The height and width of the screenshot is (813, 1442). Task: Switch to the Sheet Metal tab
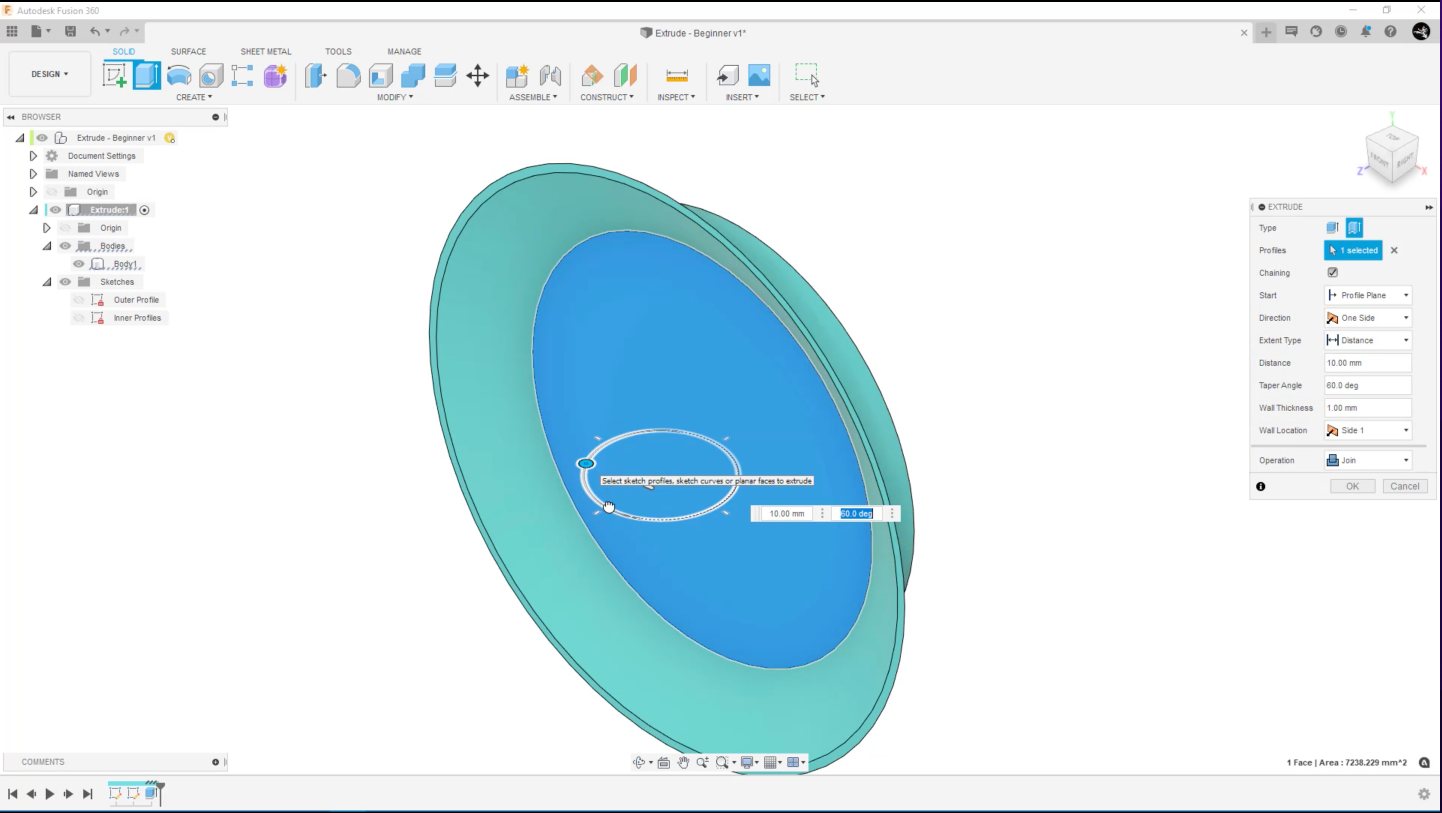coord(265,52)
